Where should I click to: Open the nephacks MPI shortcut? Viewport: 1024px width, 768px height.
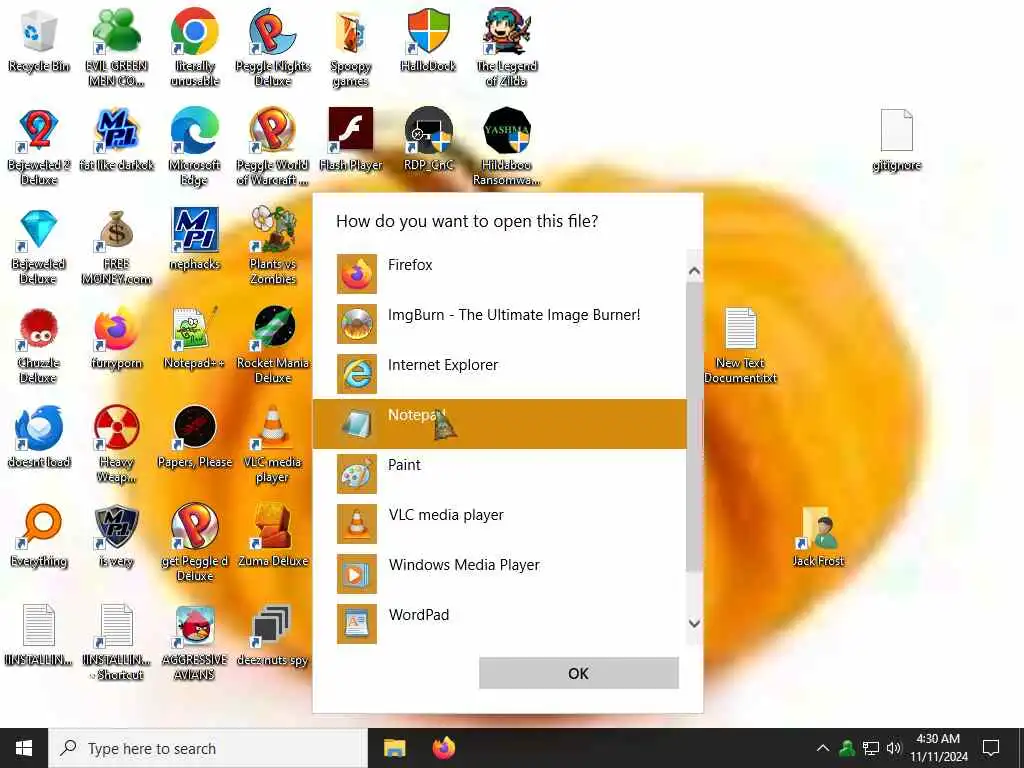pyautogui.click(x=194, y=239)
